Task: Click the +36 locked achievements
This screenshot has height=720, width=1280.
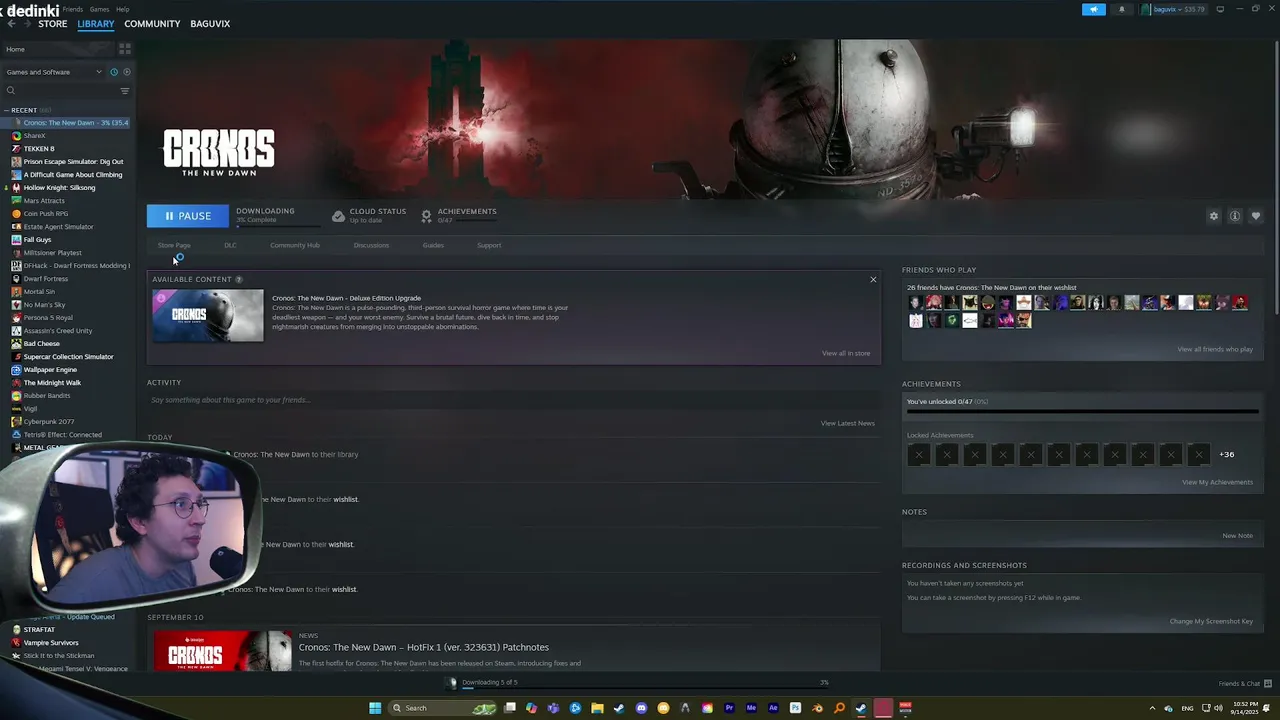Action: click(x=1226, y=454)
